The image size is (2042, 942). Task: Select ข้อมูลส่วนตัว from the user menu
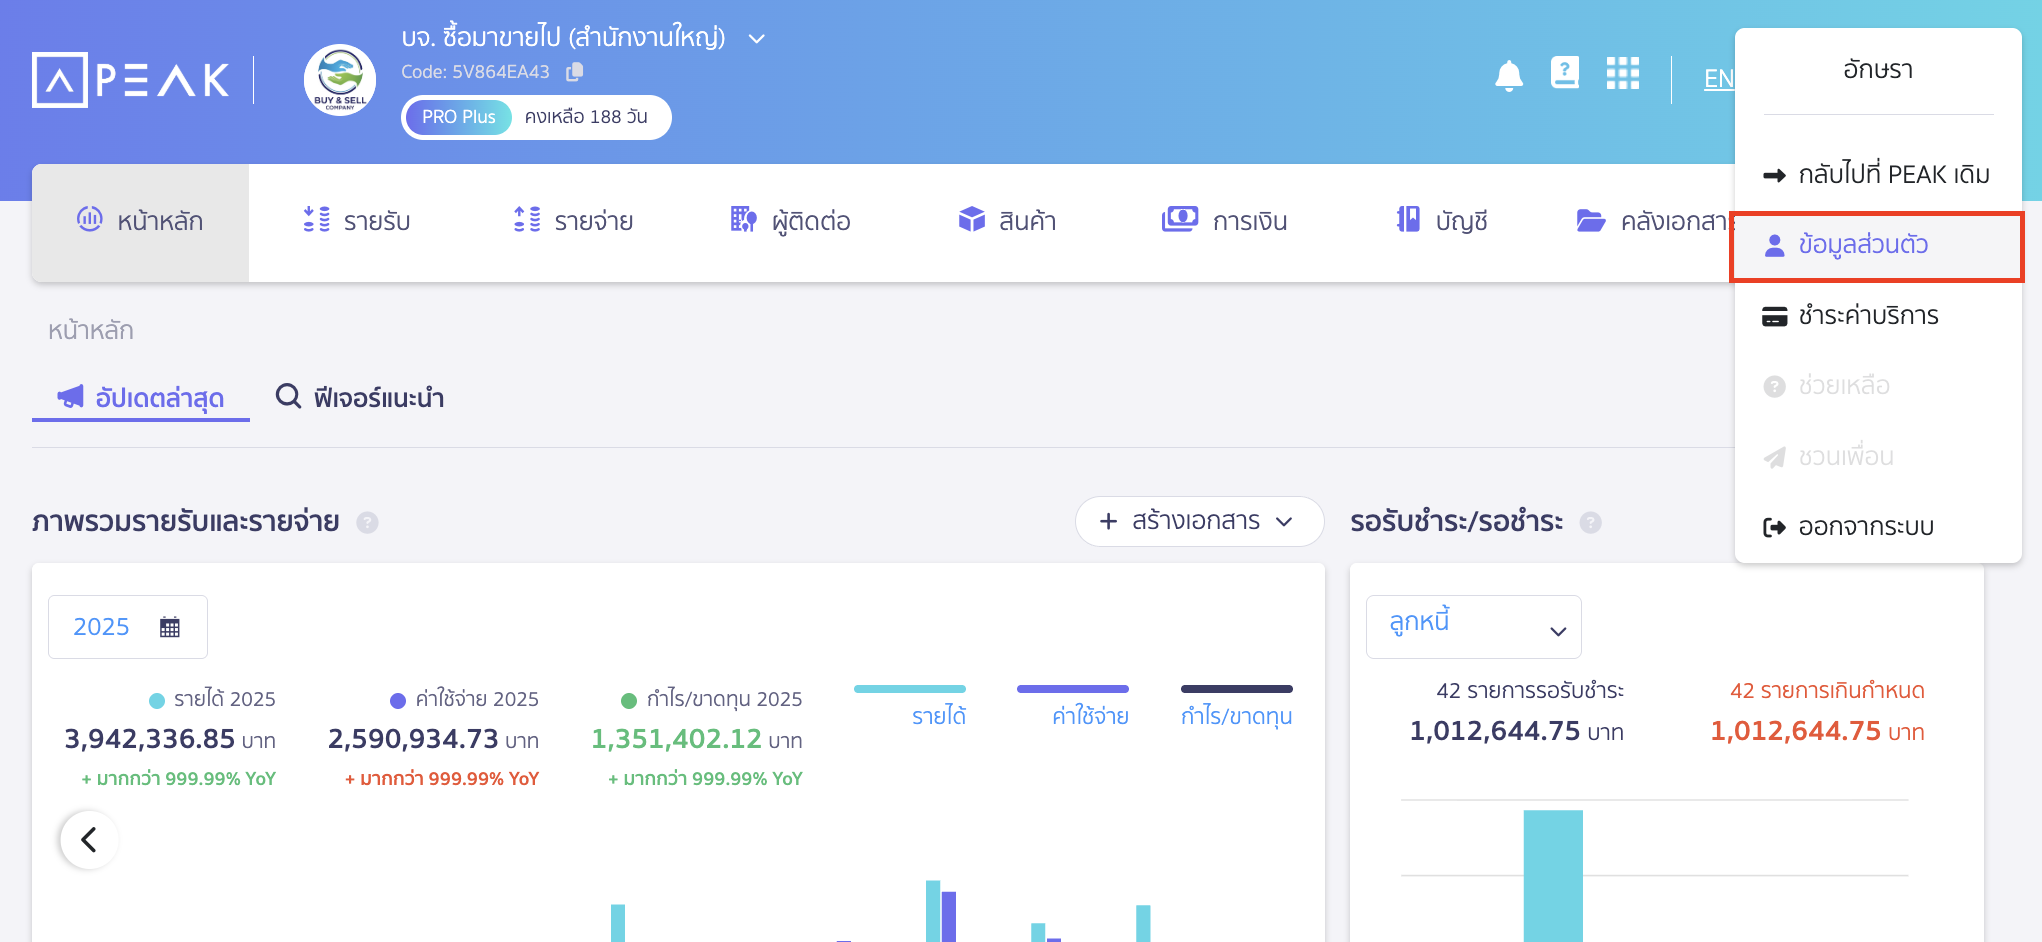tap(1862, 245)
